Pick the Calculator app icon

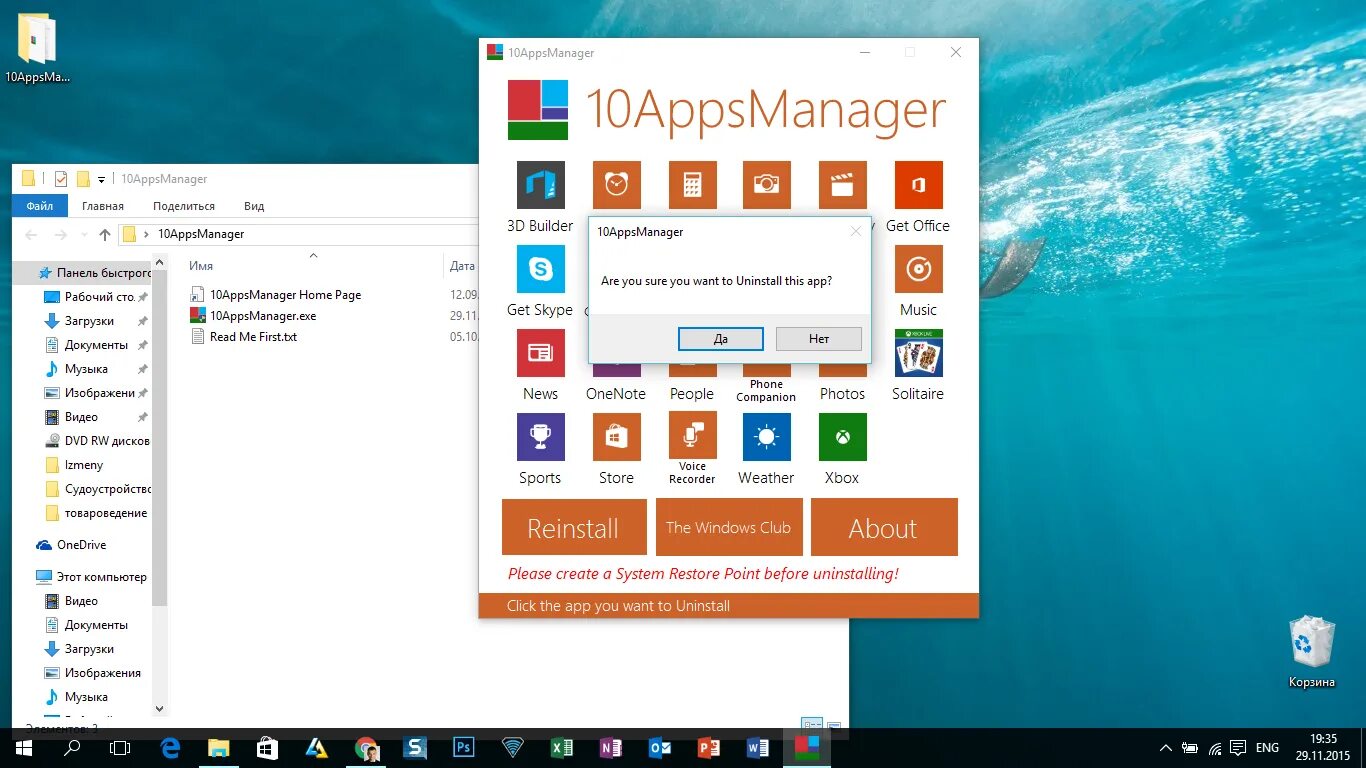692,185
